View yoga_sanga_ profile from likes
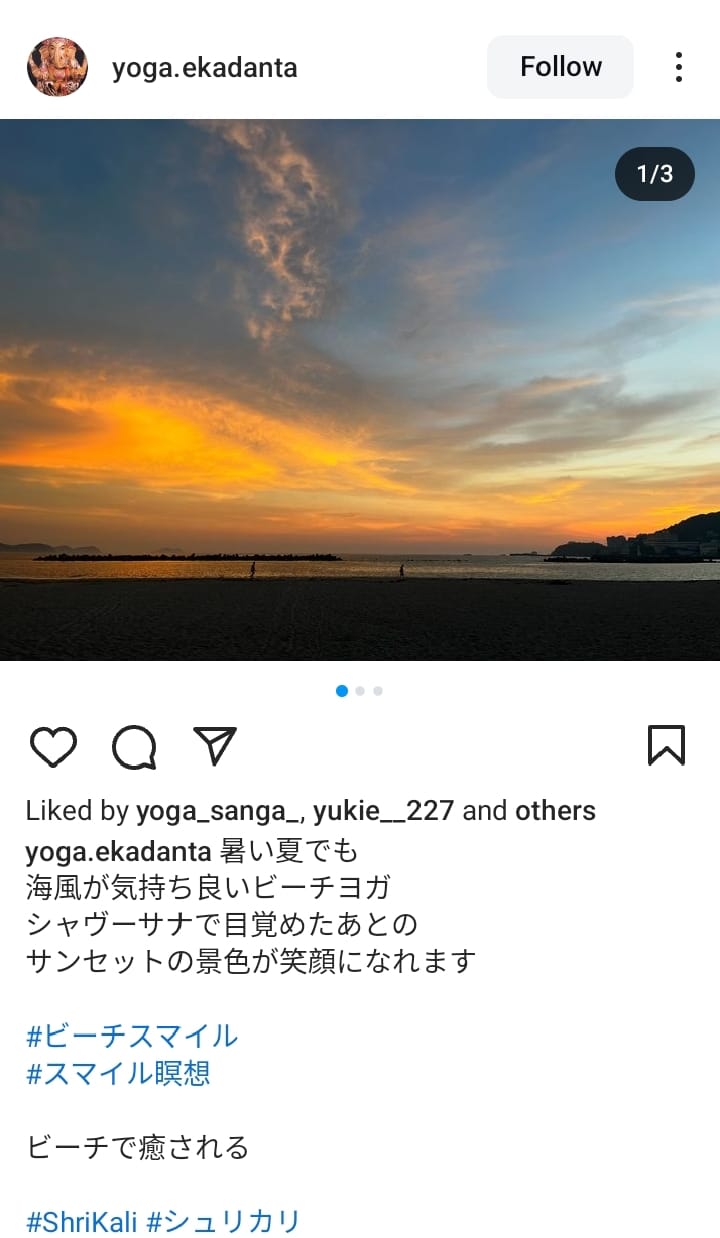720x1238 pixels. (x=220, y=811)
